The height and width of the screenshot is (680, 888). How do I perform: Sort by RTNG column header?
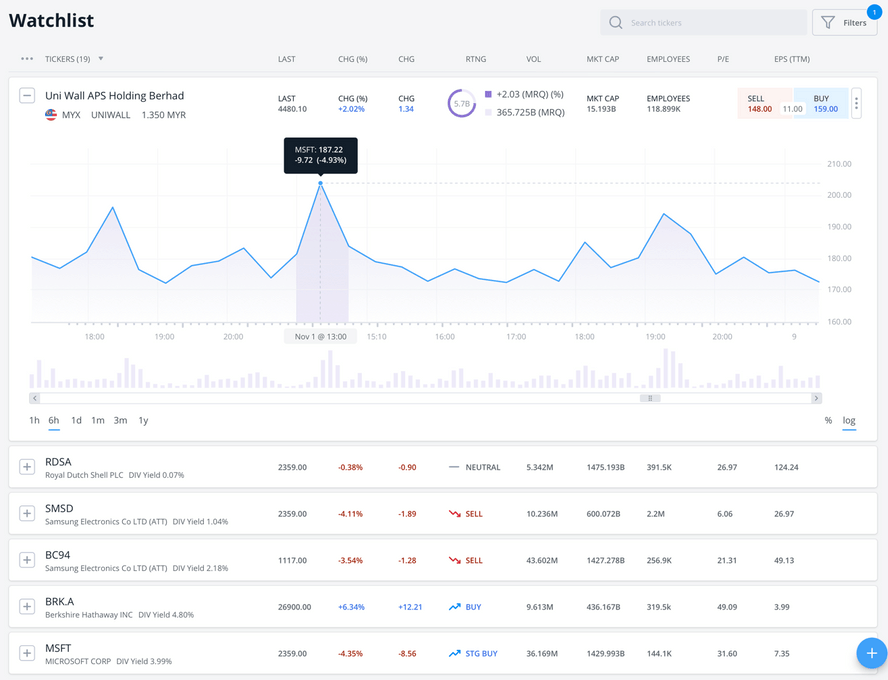(476, 59)
